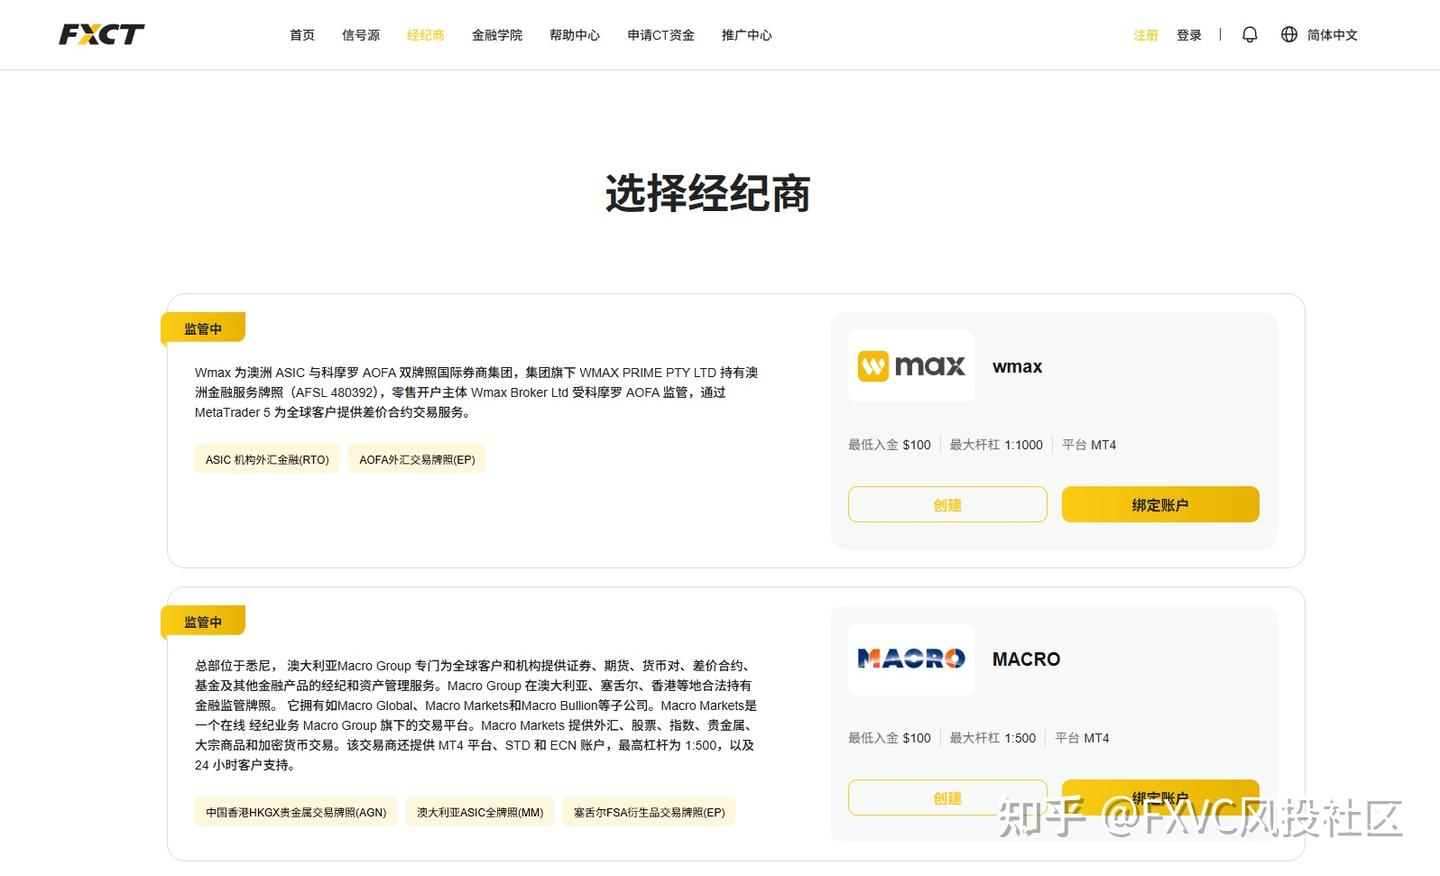Viewport: 1440px width, 876px height.
Task: Click the wmax broker name text
Action: tap(1017, 366)
